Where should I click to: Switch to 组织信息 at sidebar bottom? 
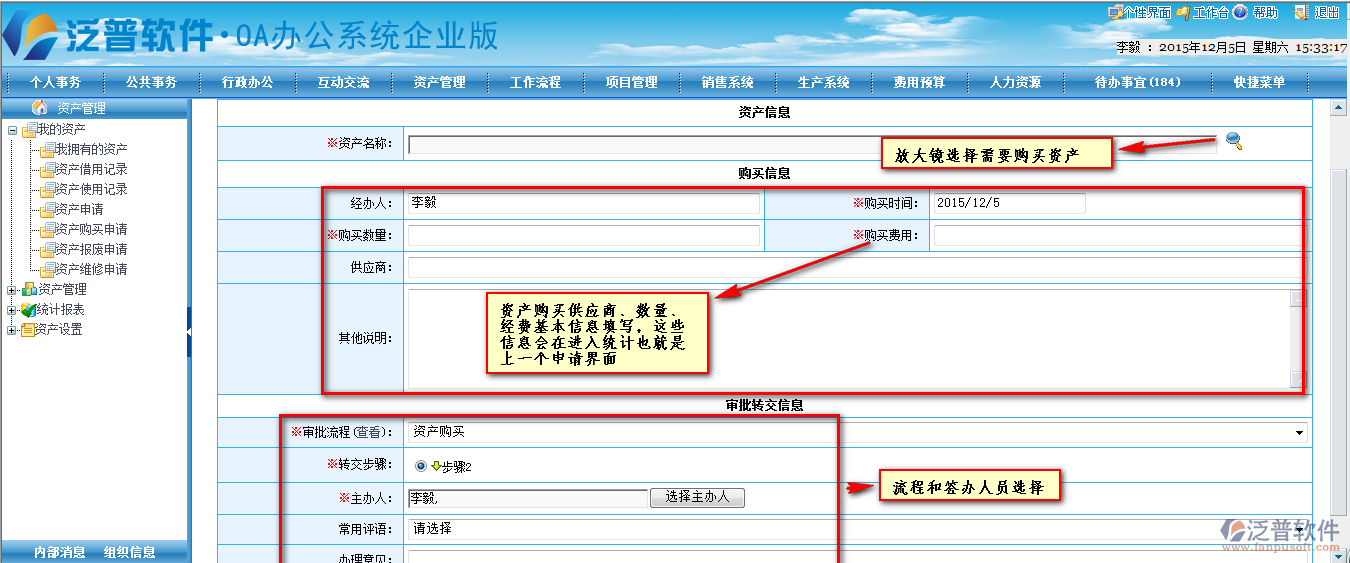[x=129, y=552]
